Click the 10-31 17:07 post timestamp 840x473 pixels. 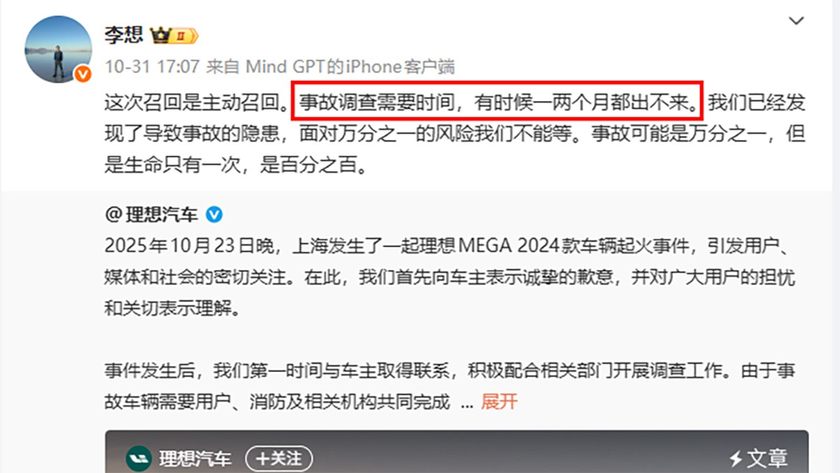click(152, 66)
